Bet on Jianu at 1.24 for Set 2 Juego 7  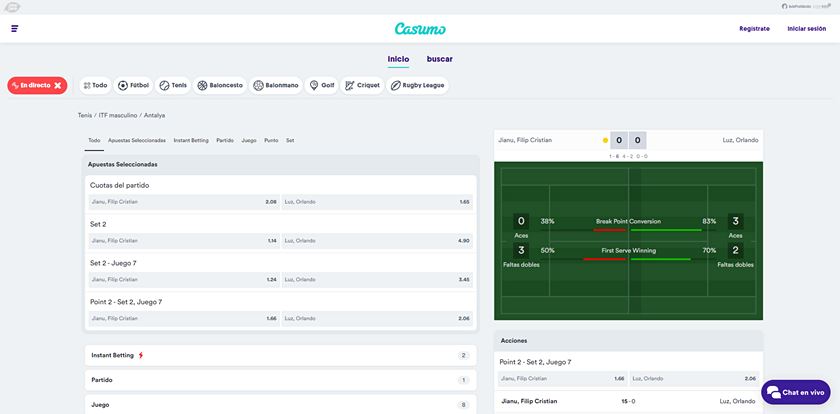tap(184, 280)
